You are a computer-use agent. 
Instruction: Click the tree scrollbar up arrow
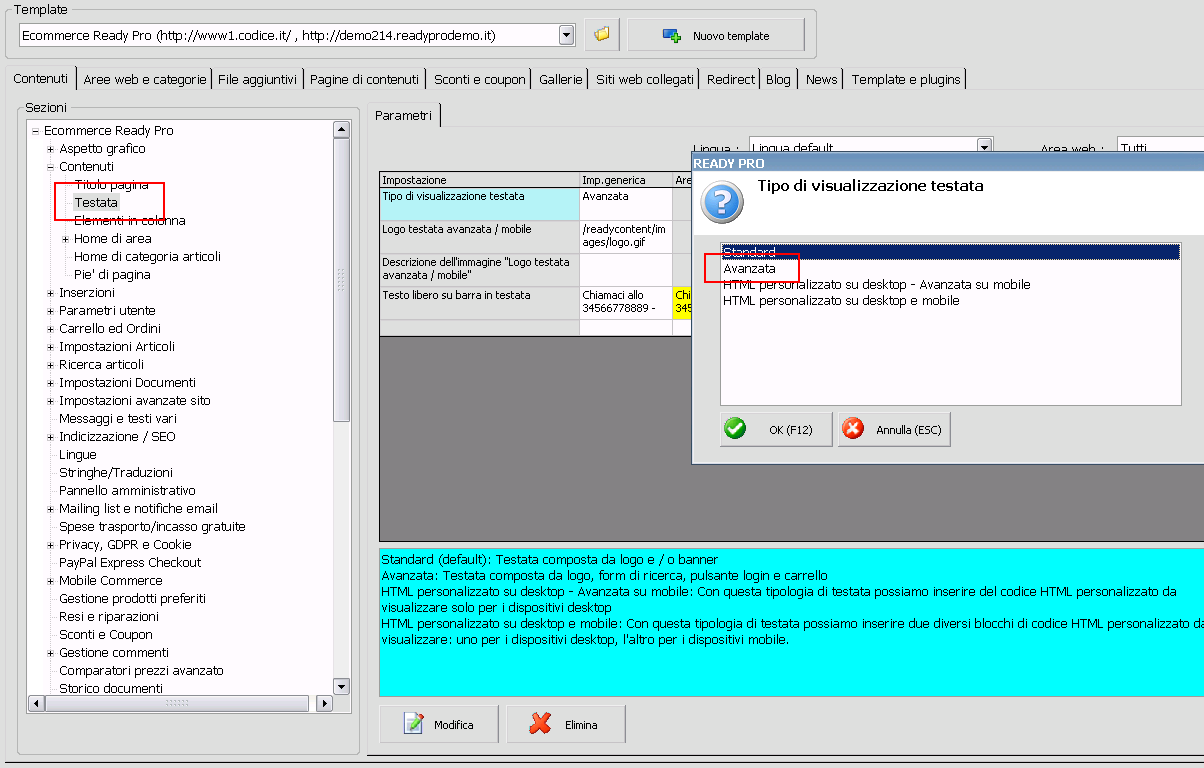341,129
